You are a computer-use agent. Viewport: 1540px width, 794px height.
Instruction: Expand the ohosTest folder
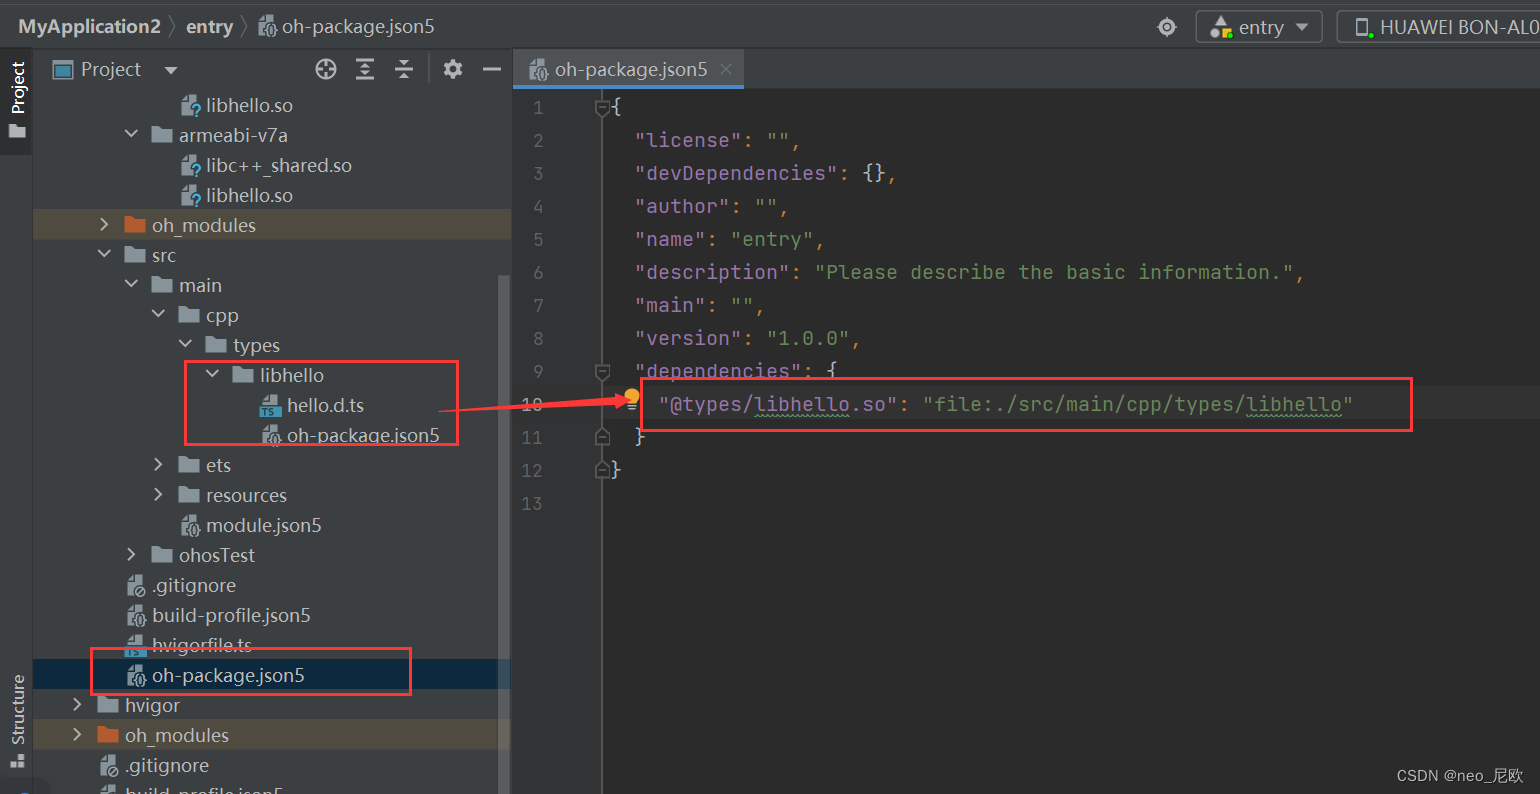tap(131, 554)
